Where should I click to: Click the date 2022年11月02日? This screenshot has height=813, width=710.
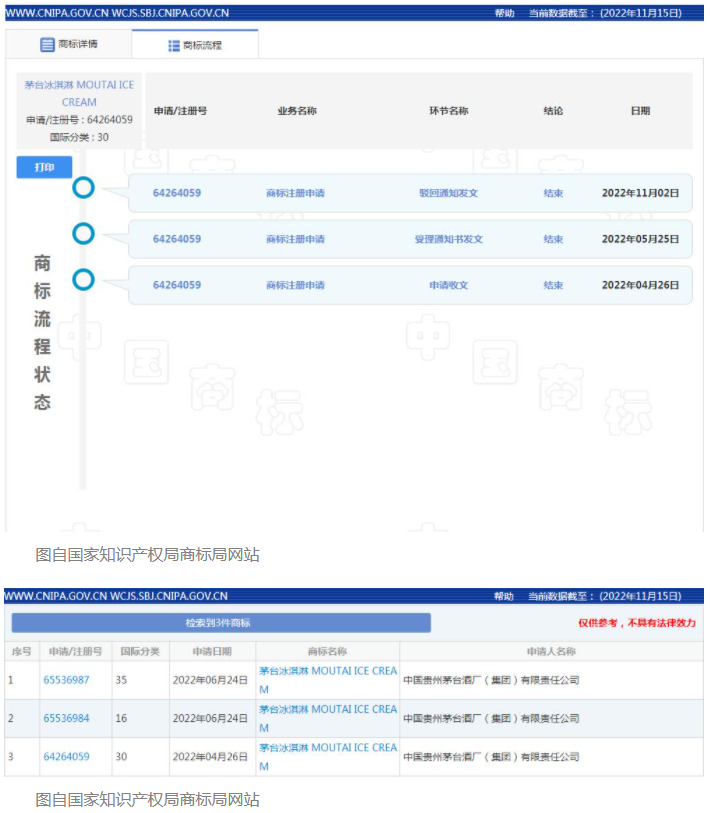point(641,193)
